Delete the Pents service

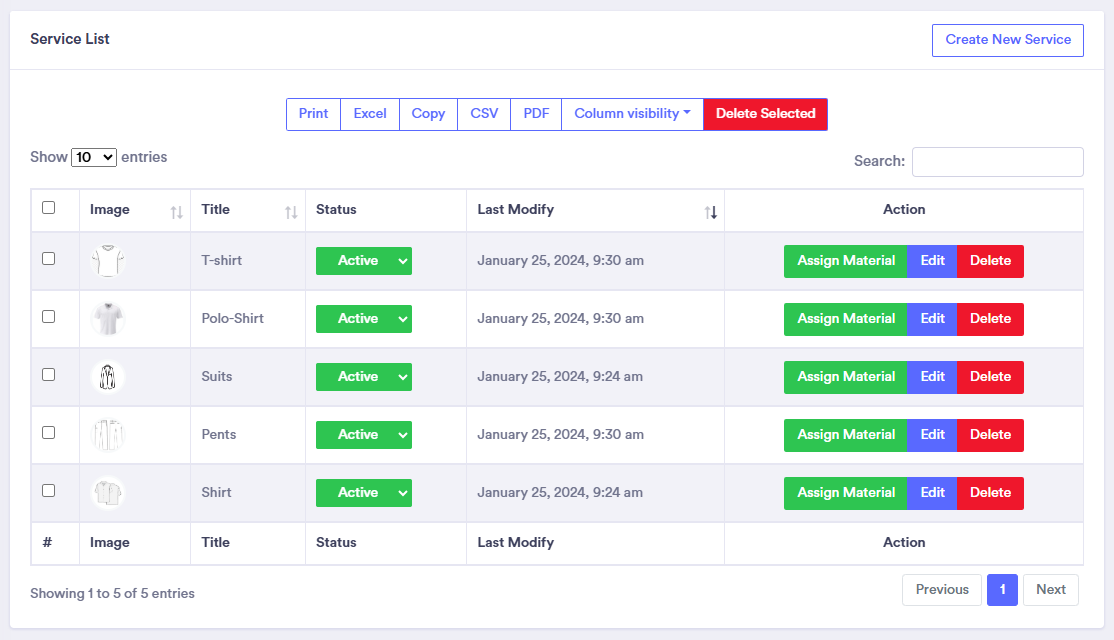(990, 435)
